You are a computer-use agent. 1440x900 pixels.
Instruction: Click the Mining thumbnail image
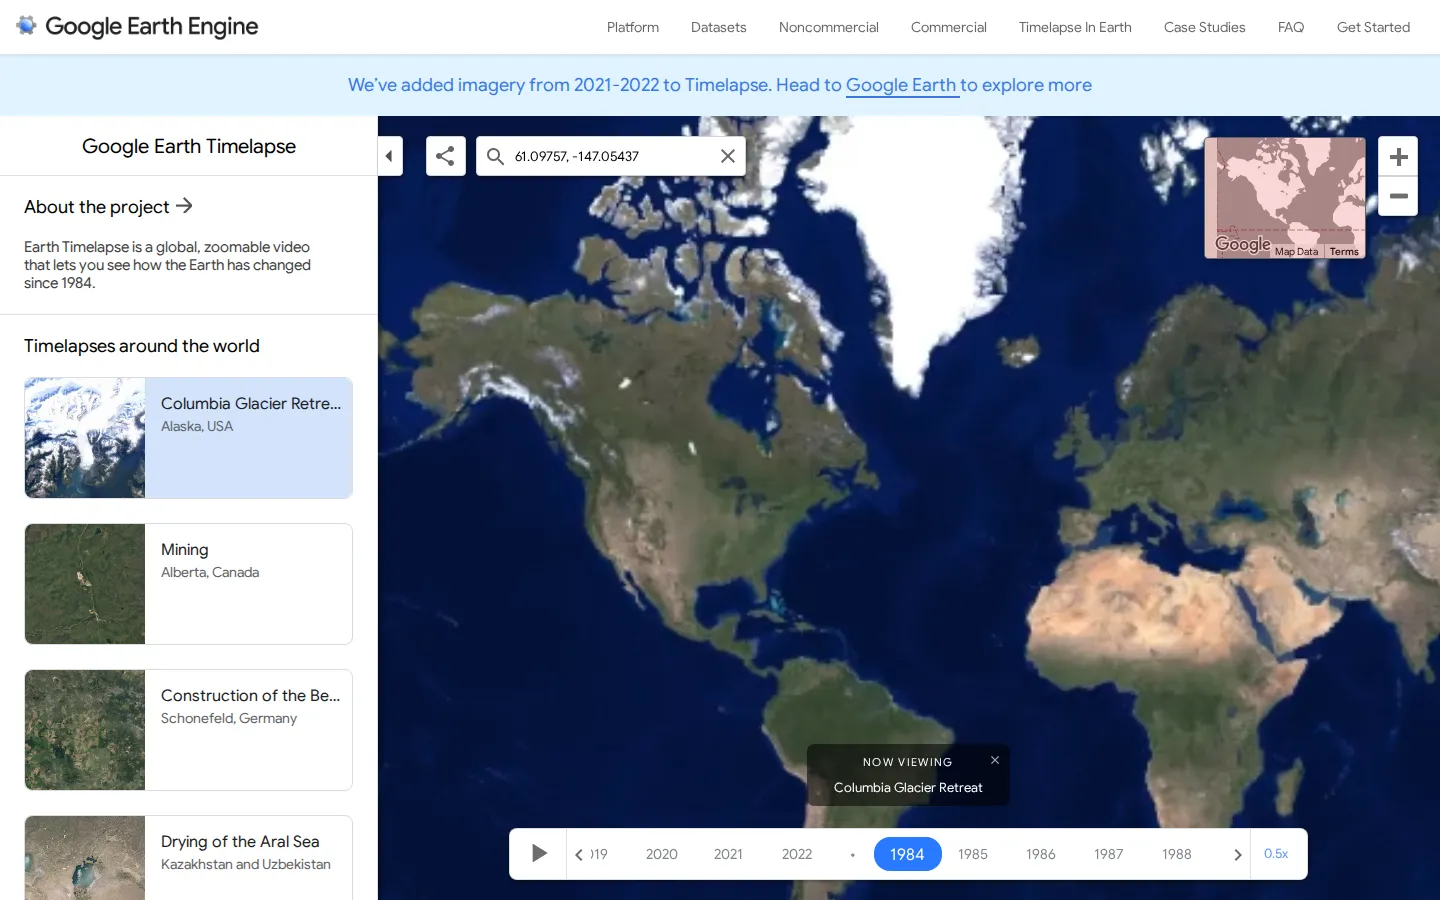[85, 584]
